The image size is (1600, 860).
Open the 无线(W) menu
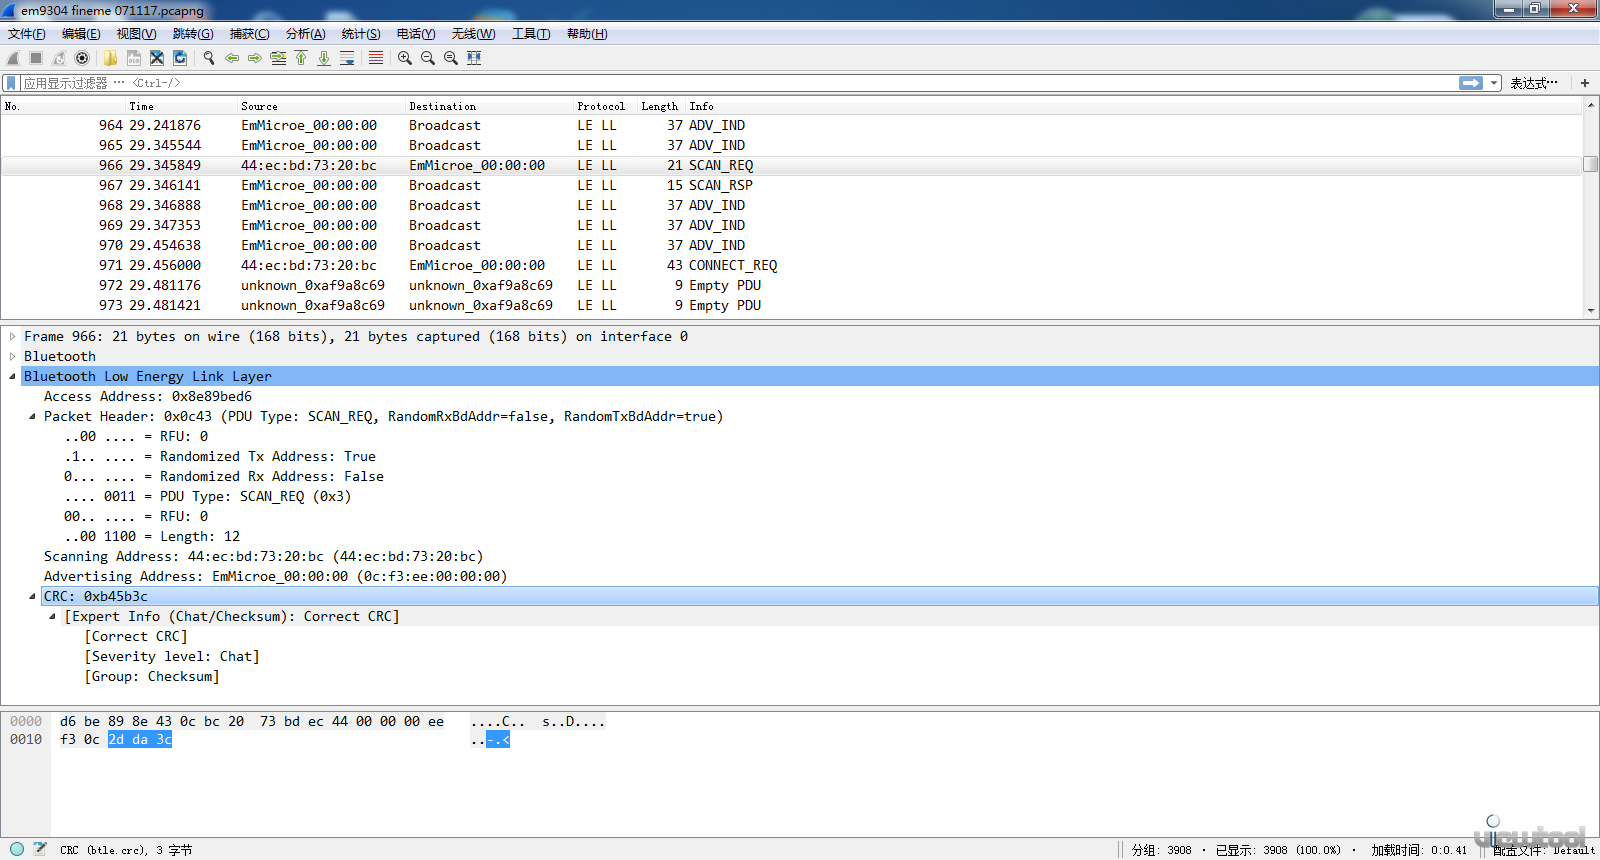tap(473, 34)
